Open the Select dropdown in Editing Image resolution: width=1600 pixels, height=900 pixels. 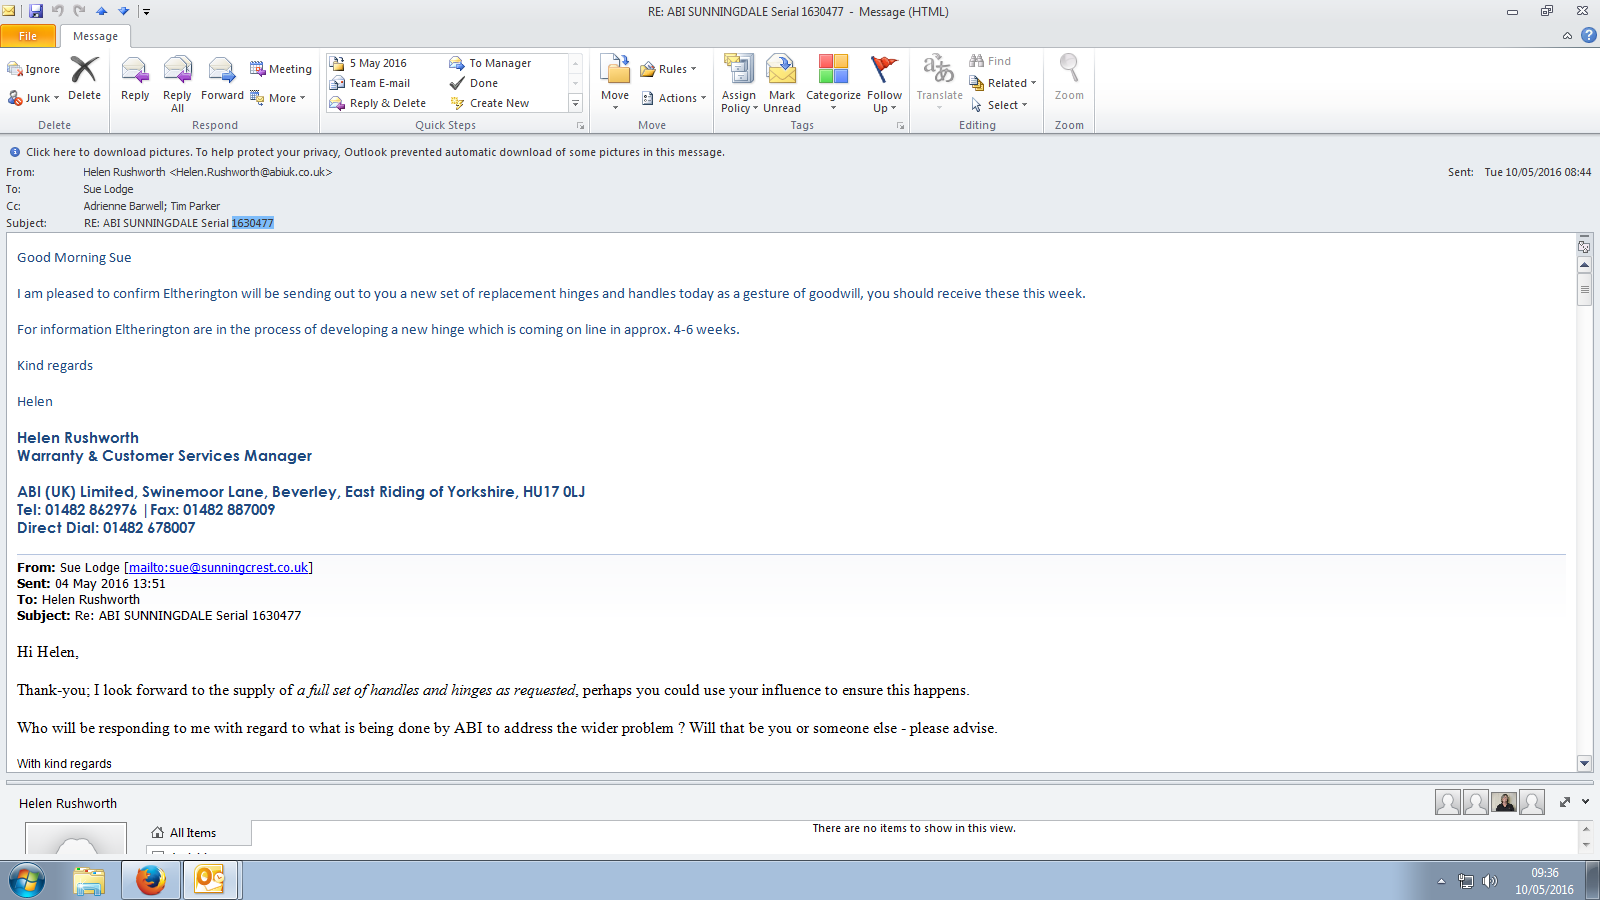tap(999, 105)
